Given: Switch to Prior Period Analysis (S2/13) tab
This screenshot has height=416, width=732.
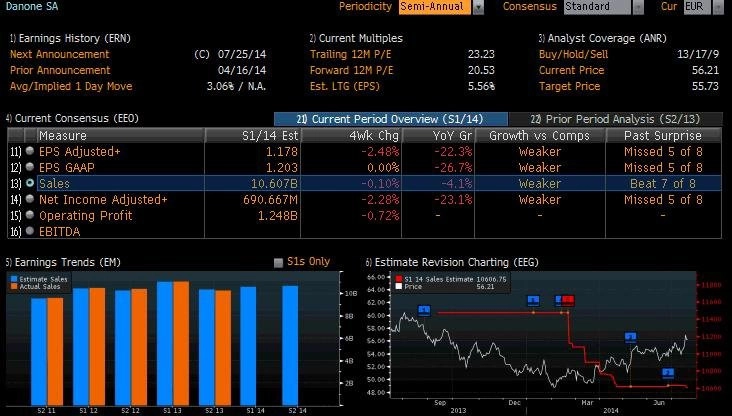Looking at the screenshot, I should (616, 119).
